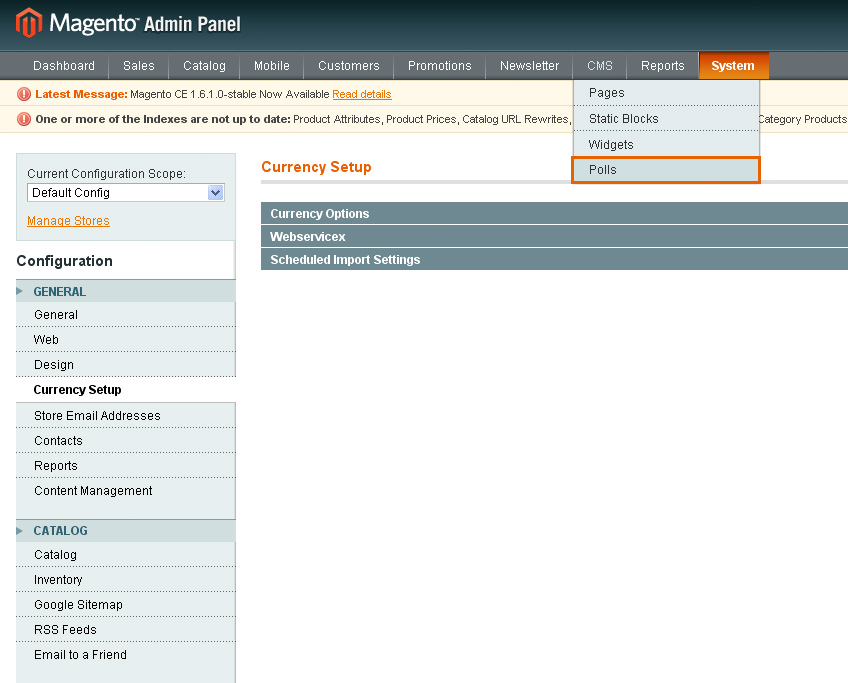Viewport: 848px width, 683px height.
Task: Open the Promotions menu
Action: 440,66
